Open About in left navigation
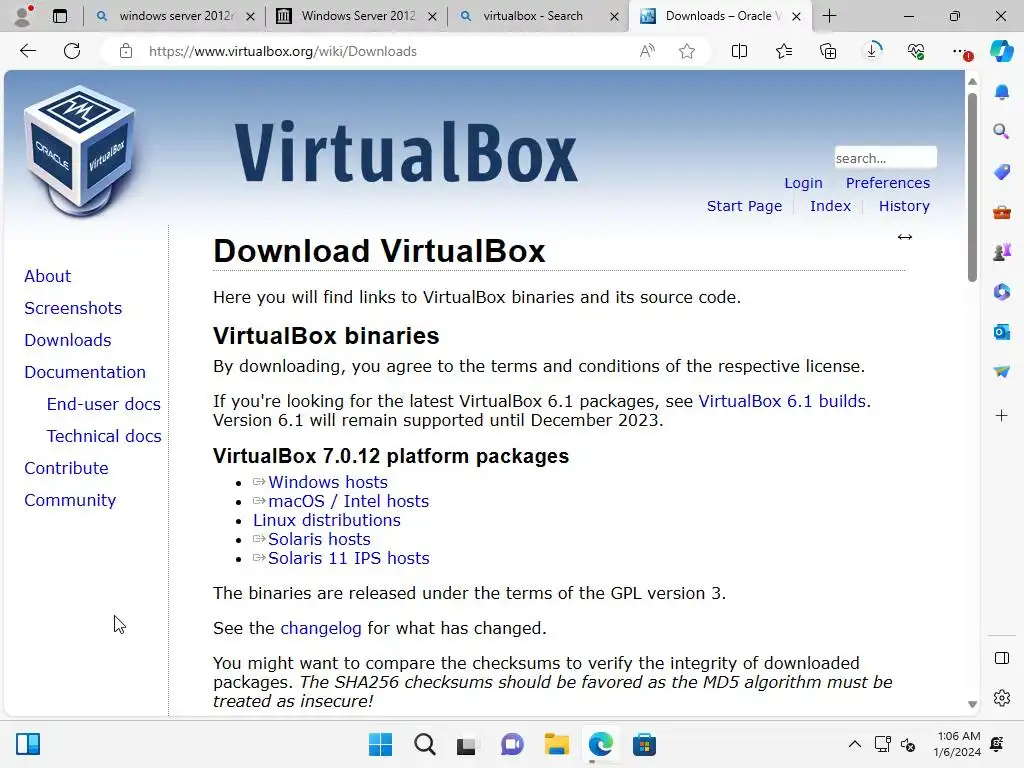The height and width of the screenshot is (768, 1024). (47, 276)
